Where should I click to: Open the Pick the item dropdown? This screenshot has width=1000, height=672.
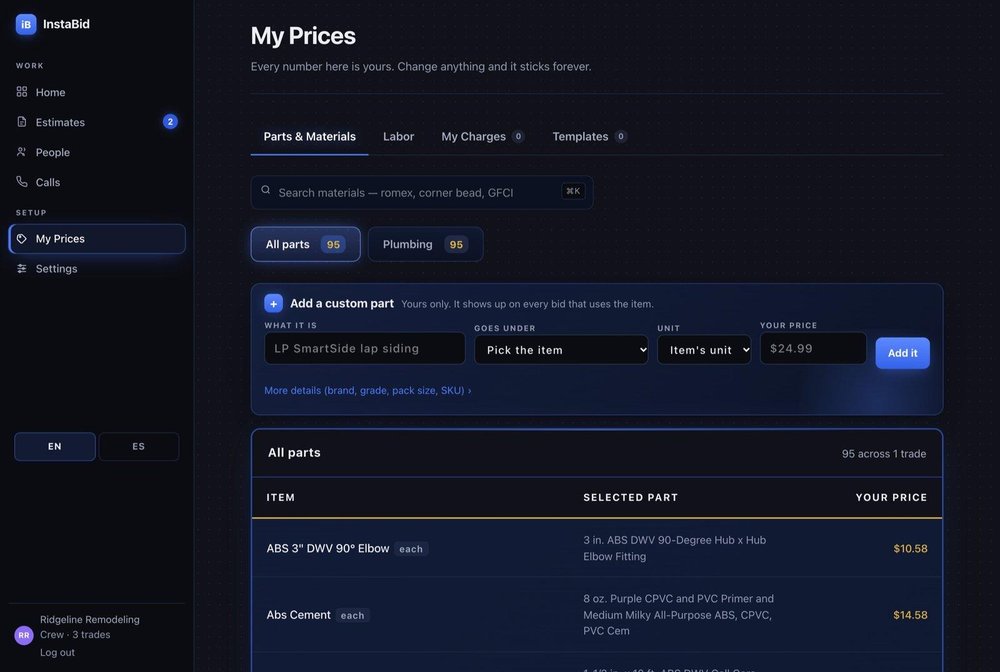(561, 349)
